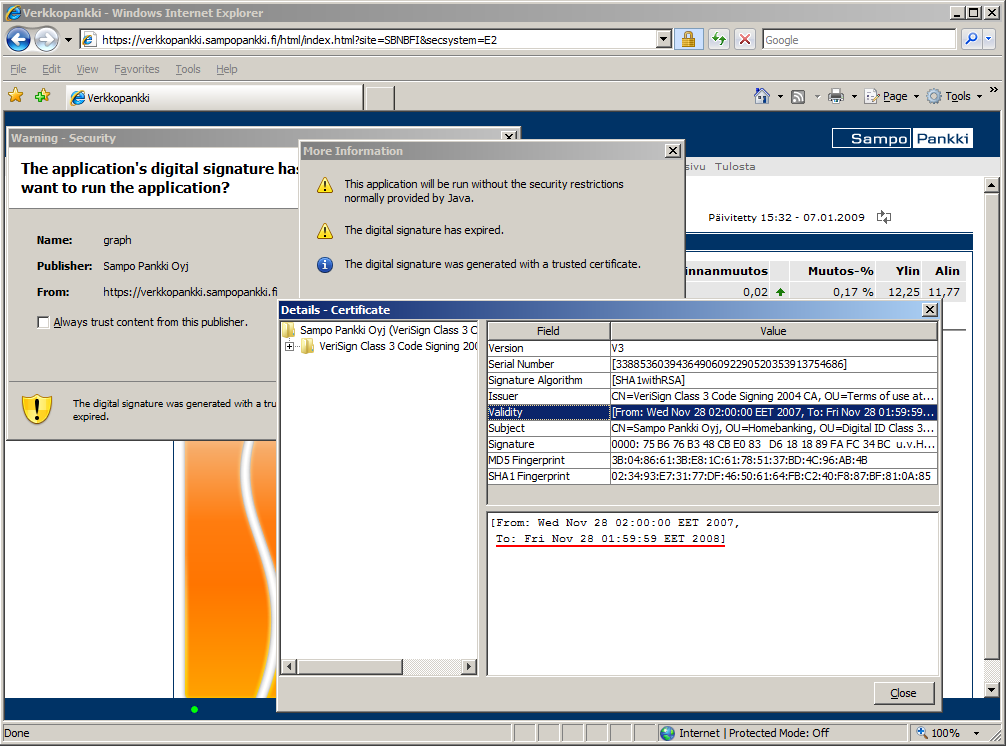Screen dimensions: 1006x746
Task: Open the Help menu
Action: coord(226,69)
